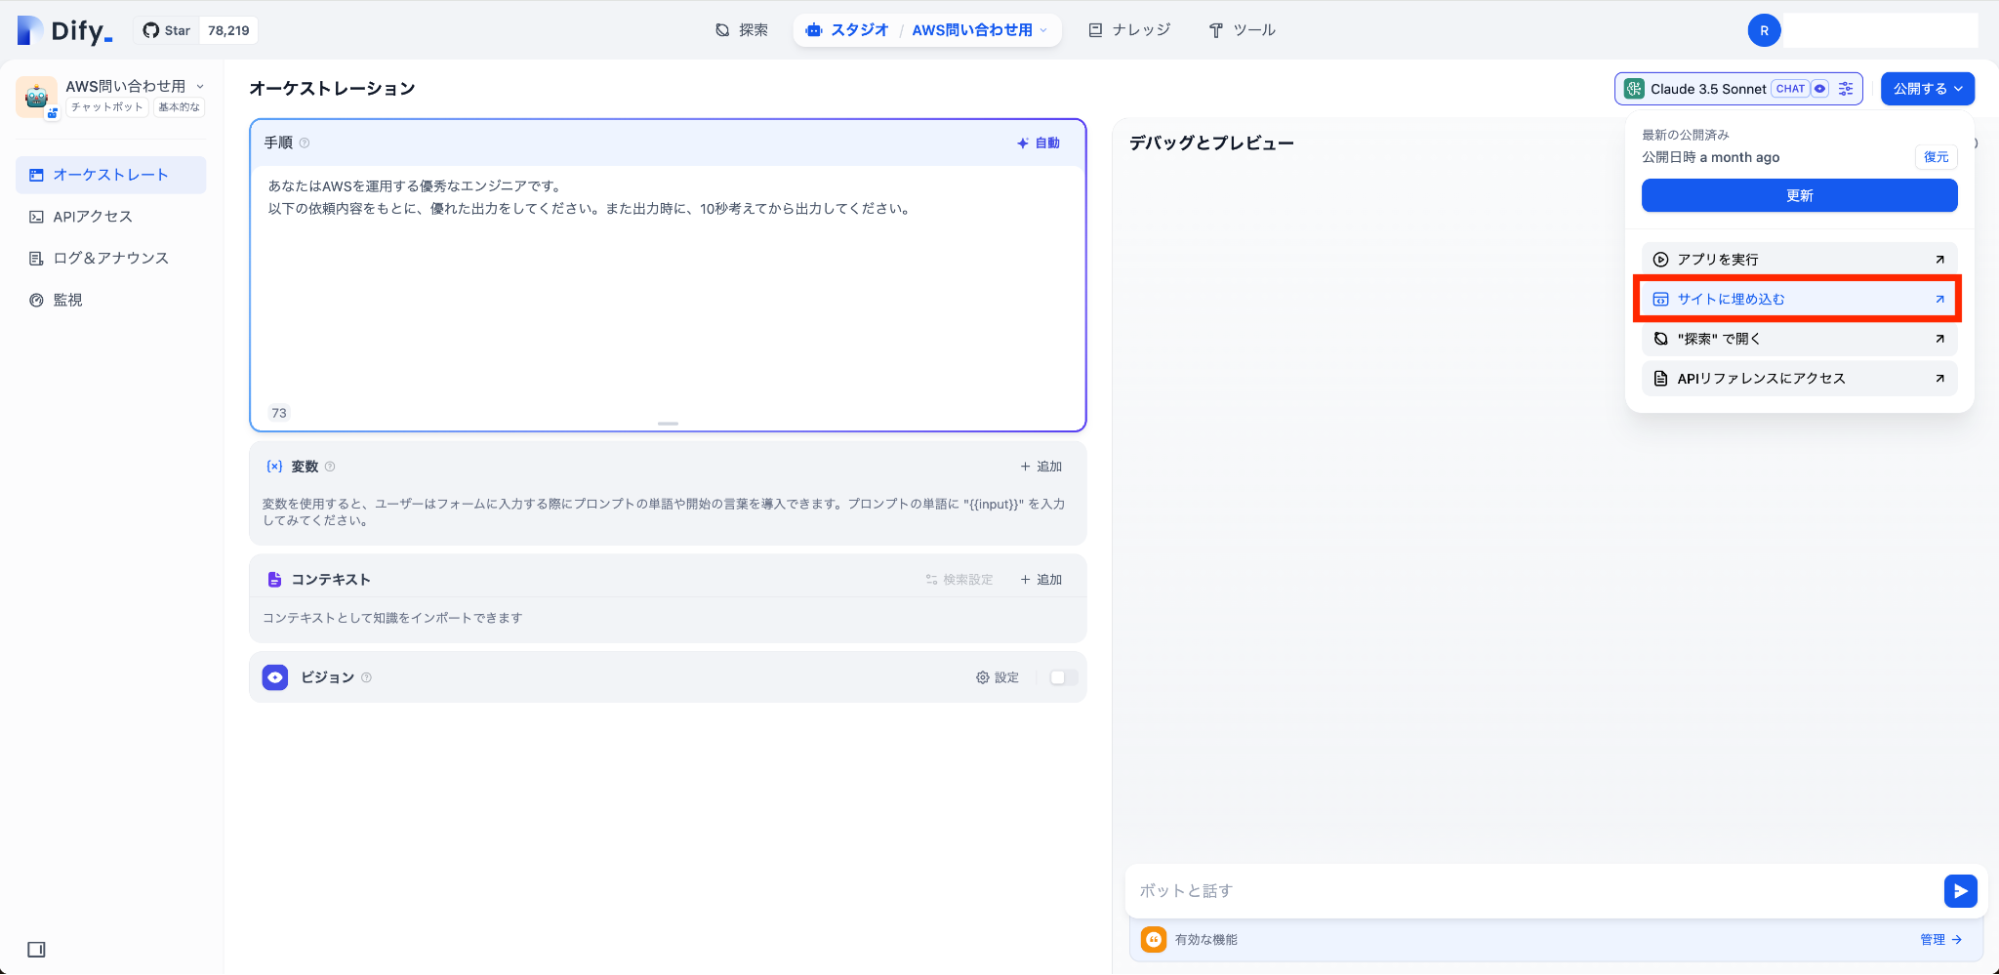Collapse the sidebar with the bottom-left icon

37,948
